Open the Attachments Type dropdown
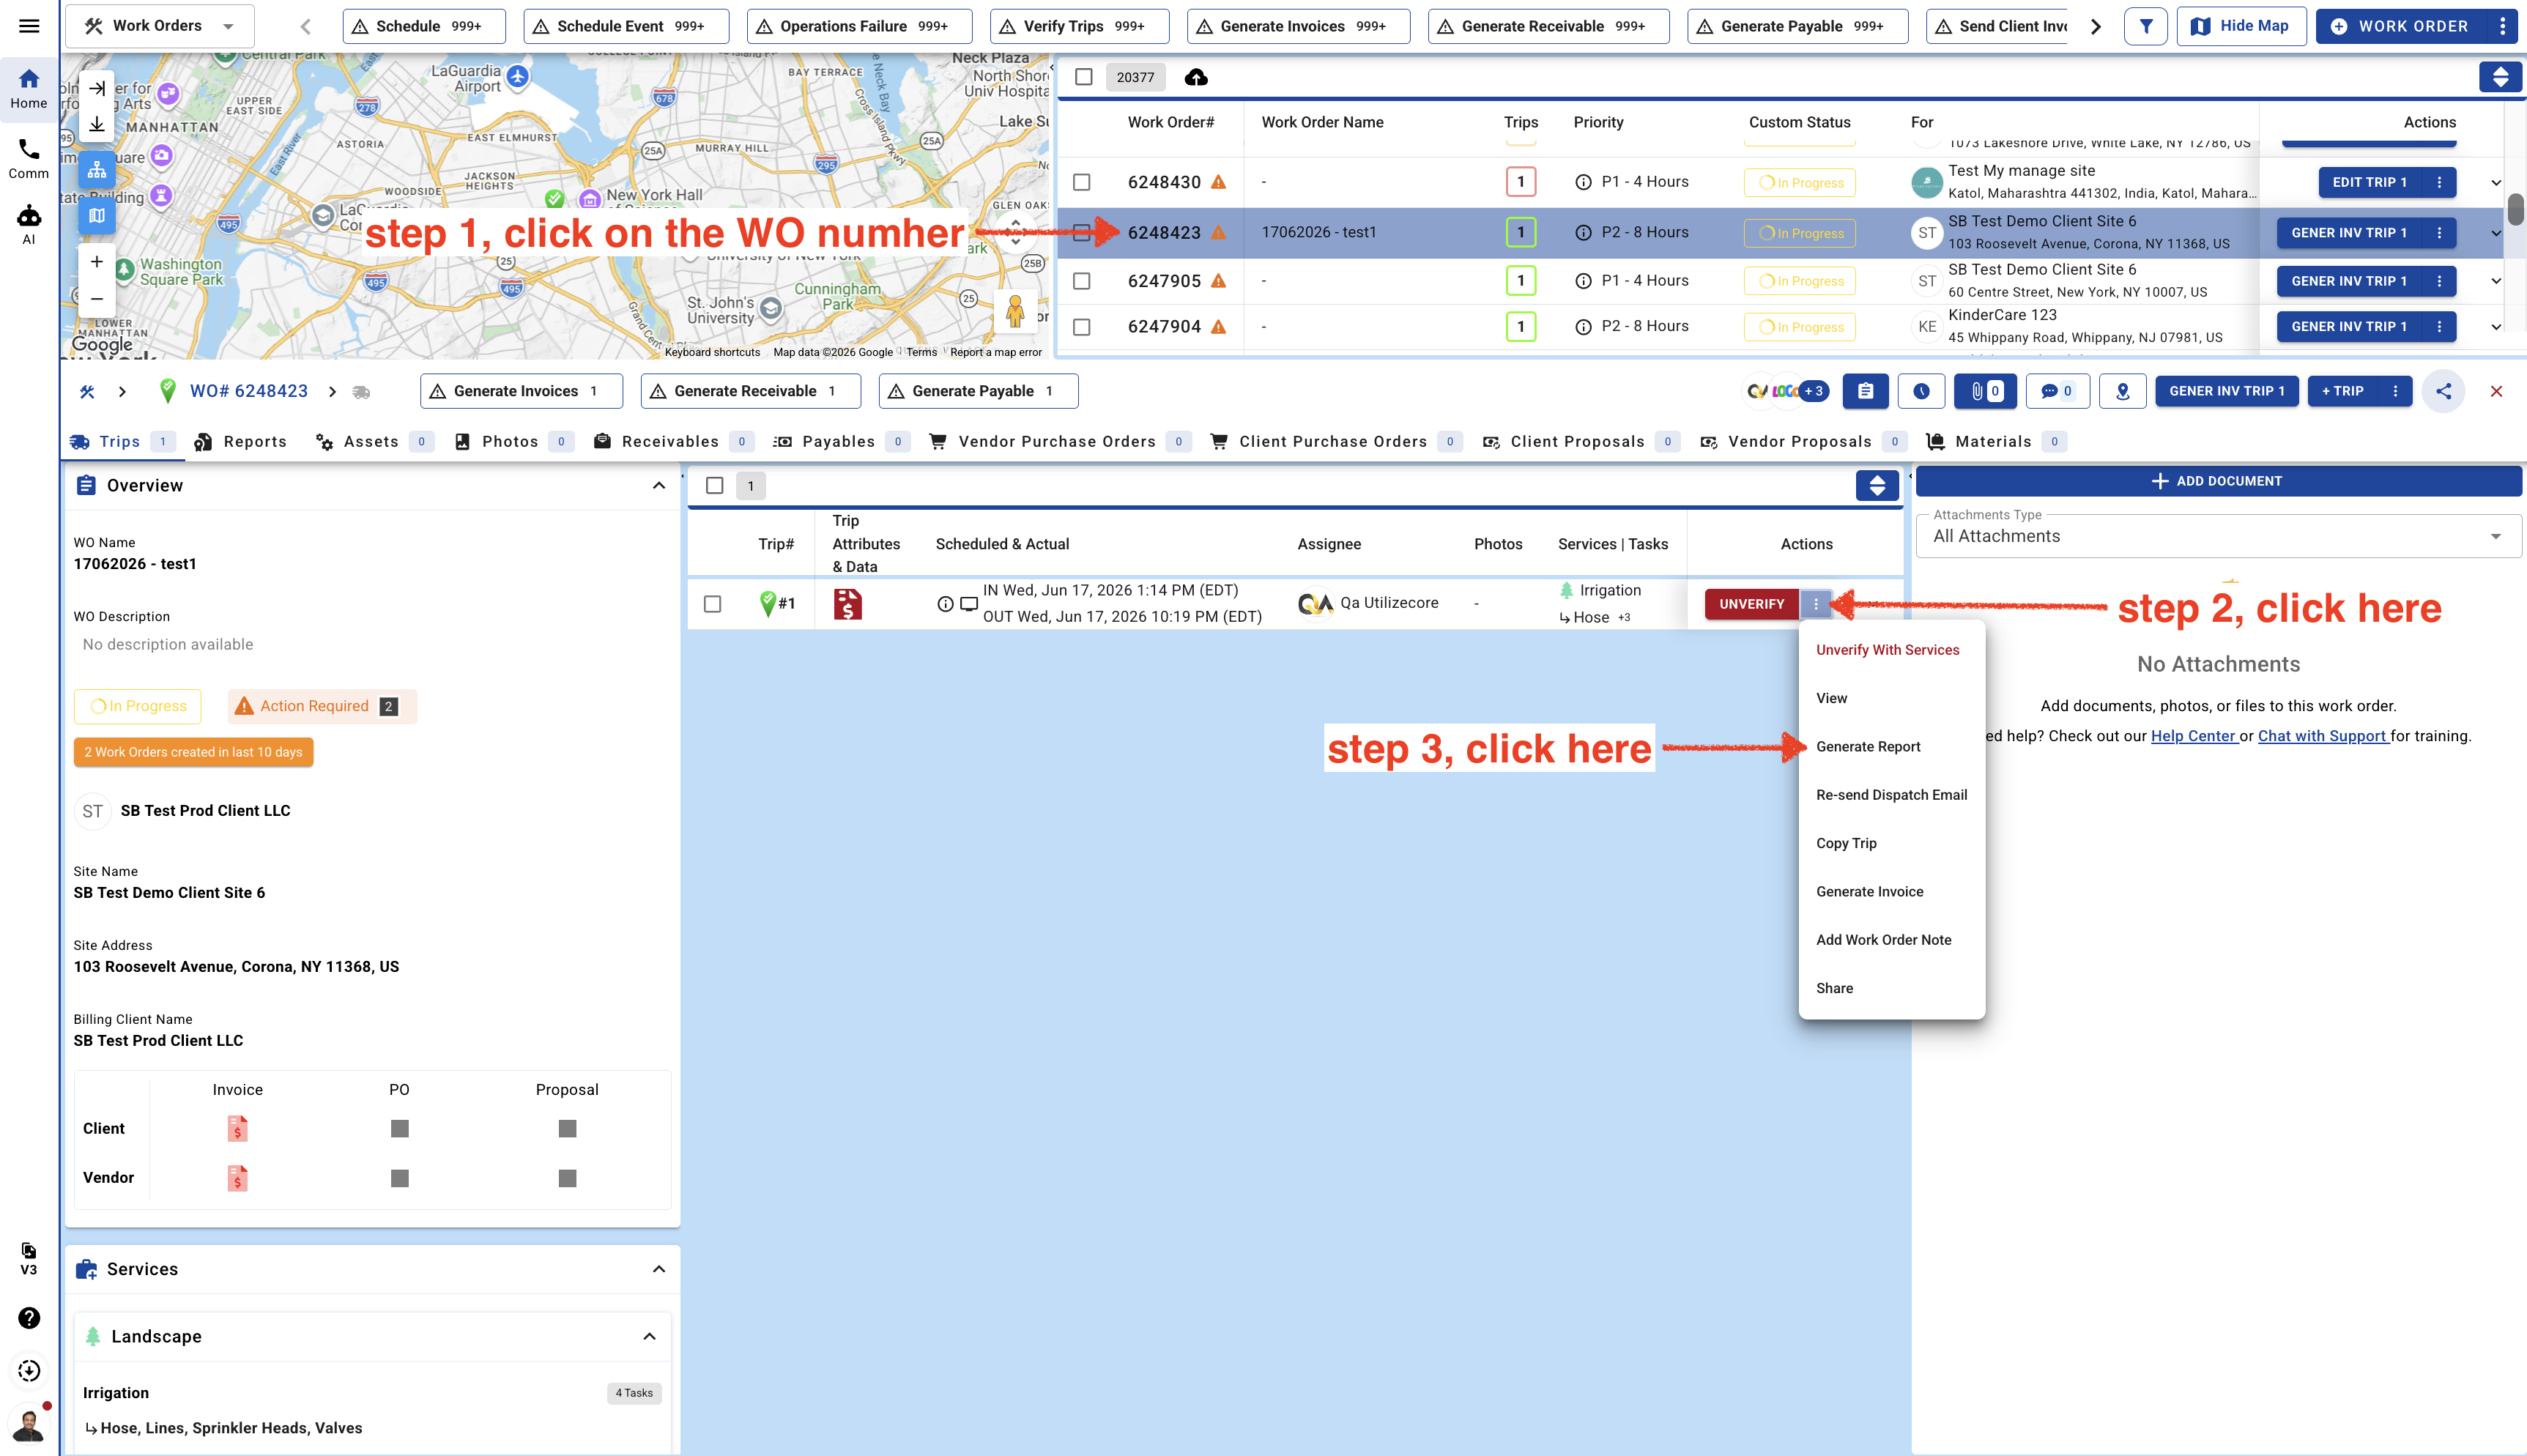The width and height of the screenshot is (2527, 1456). (x=2218, y=536)
